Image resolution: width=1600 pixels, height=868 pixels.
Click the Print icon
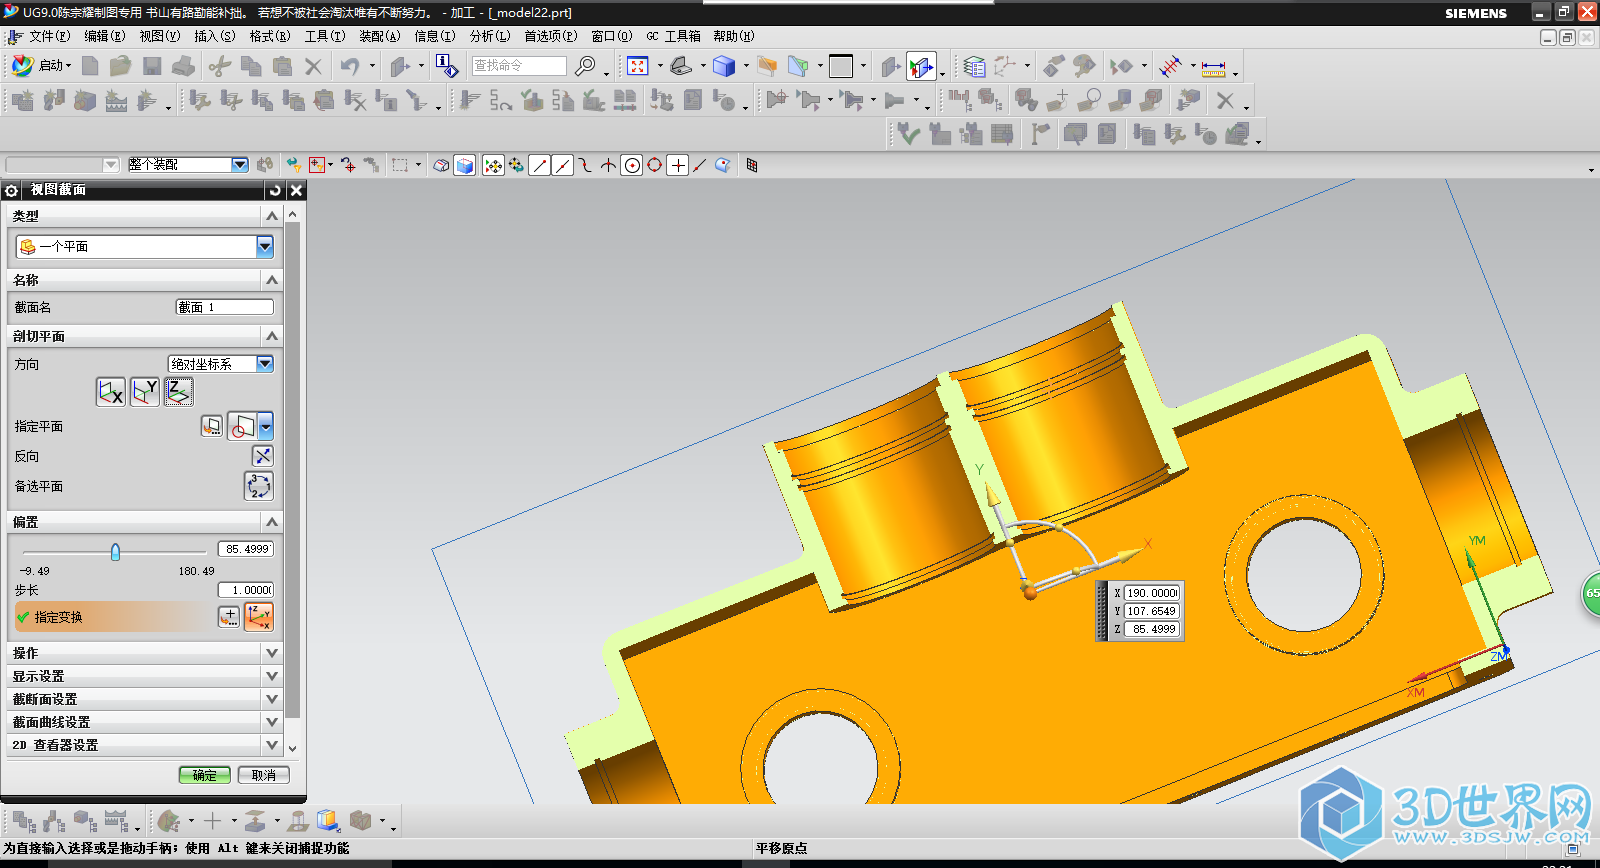(x=183, y=66)
